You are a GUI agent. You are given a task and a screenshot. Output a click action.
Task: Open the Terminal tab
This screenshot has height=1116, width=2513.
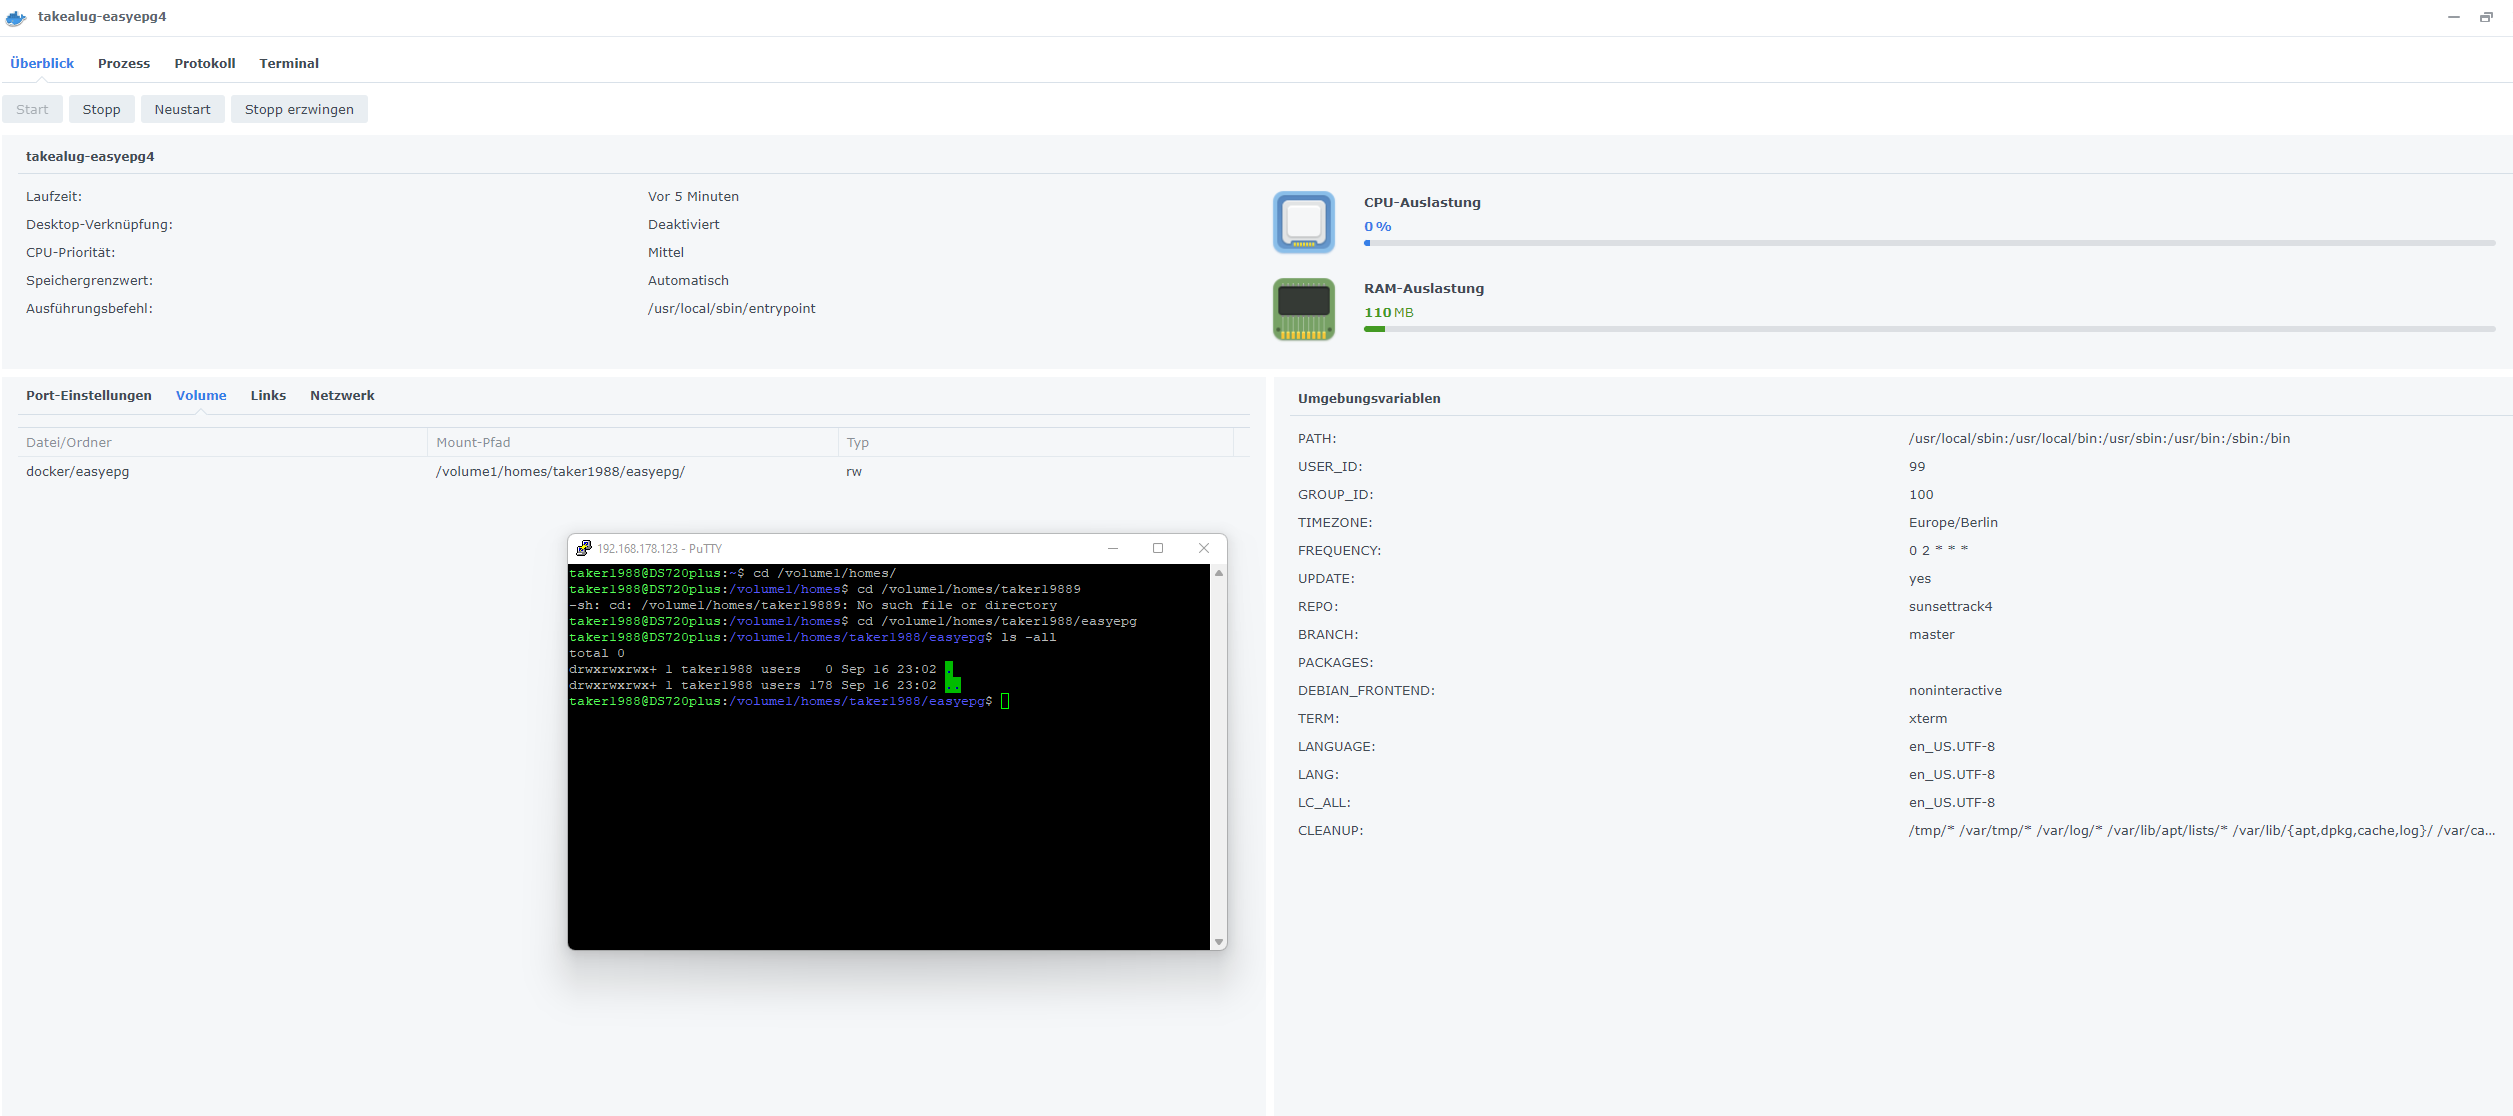point(289,63)
